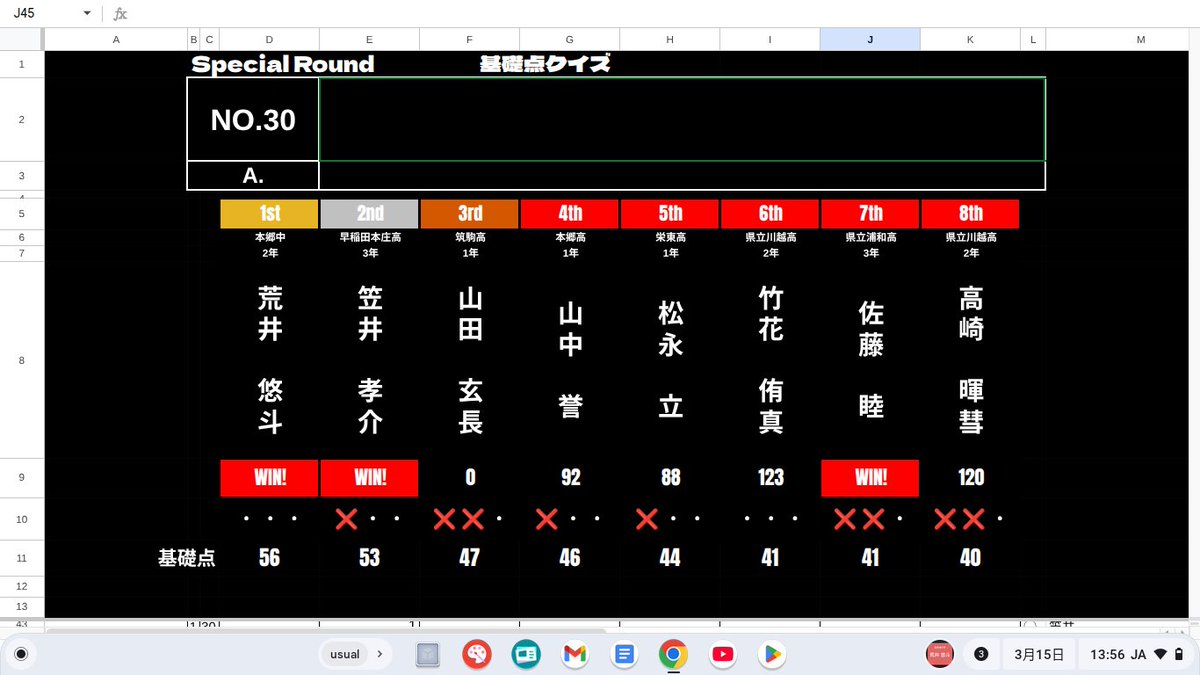1200x675 pixels.
Task: Open Google Docs from the shelf
Action: pos(624,654)
